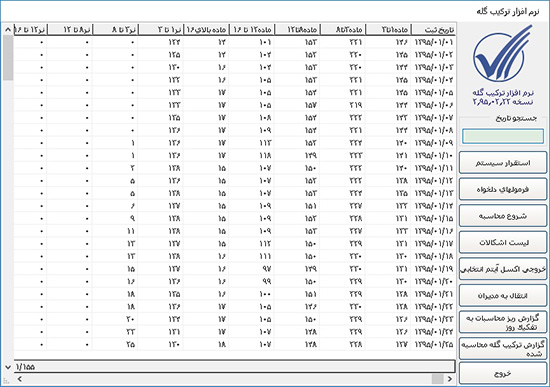Export selected item with خروجی اکسل button

tap(503, 269)
